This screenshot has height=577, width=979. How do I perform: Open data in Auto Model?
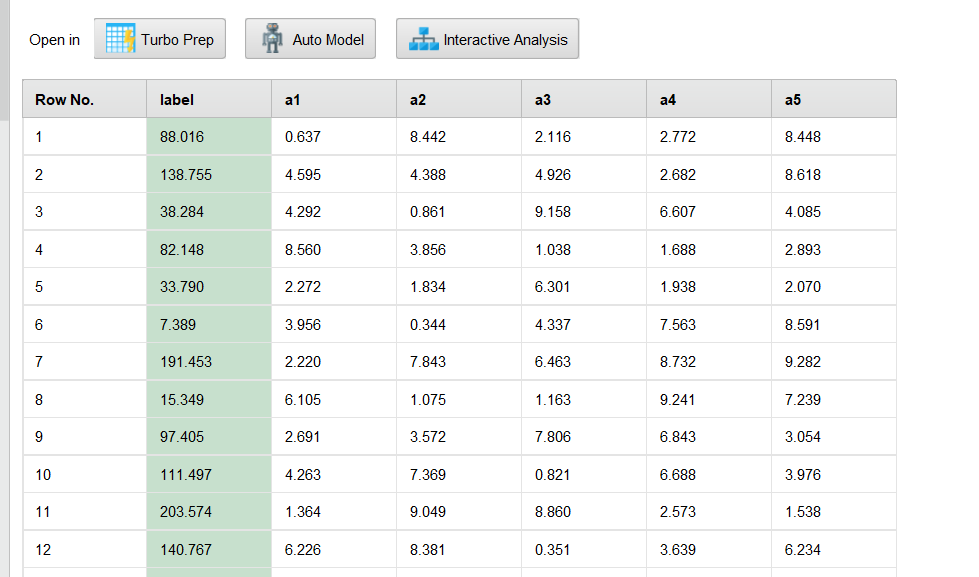pyautogui.click(x=310, y=39)
